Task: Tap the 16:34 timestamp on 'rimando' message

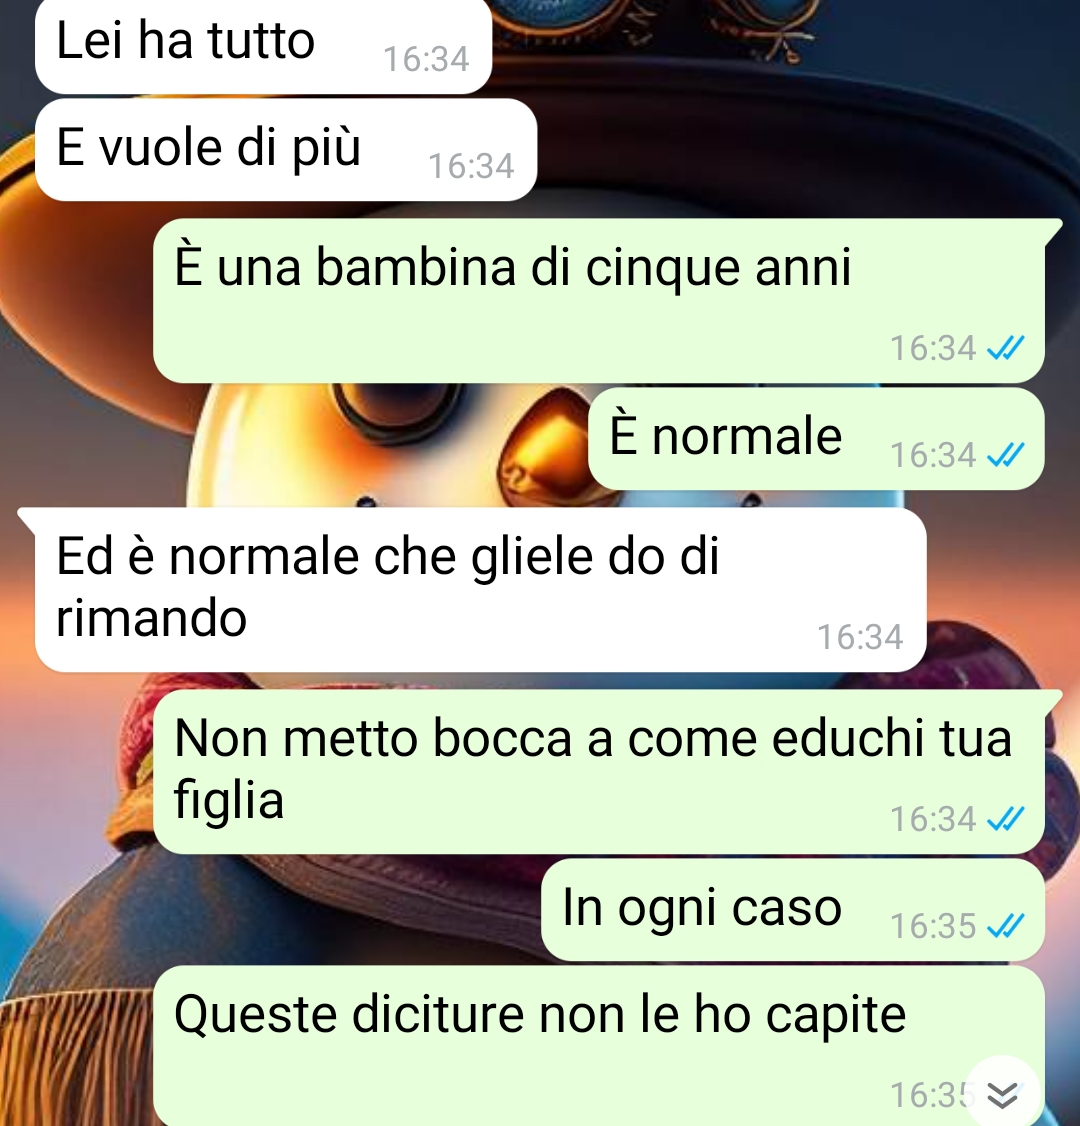Action: (860, 637)
